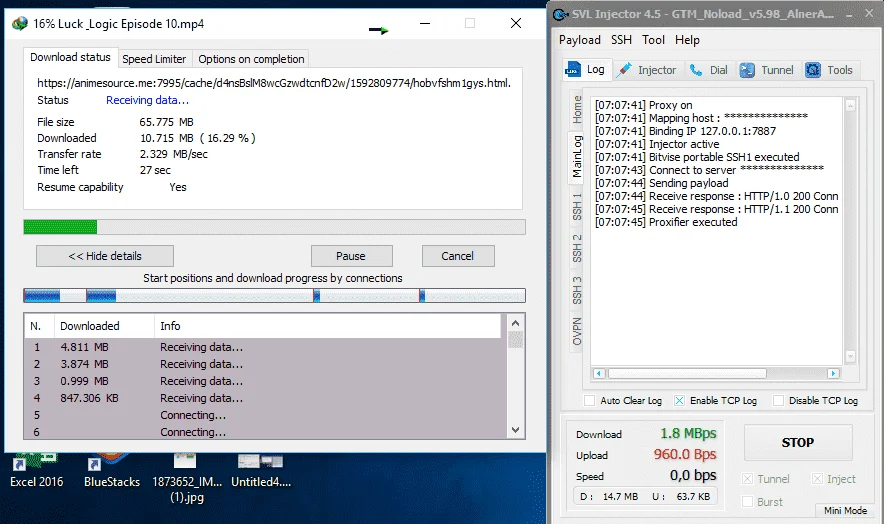Click the STOP button in SVL Injector
Screen dimensions: 884x524
click(798, 443)
